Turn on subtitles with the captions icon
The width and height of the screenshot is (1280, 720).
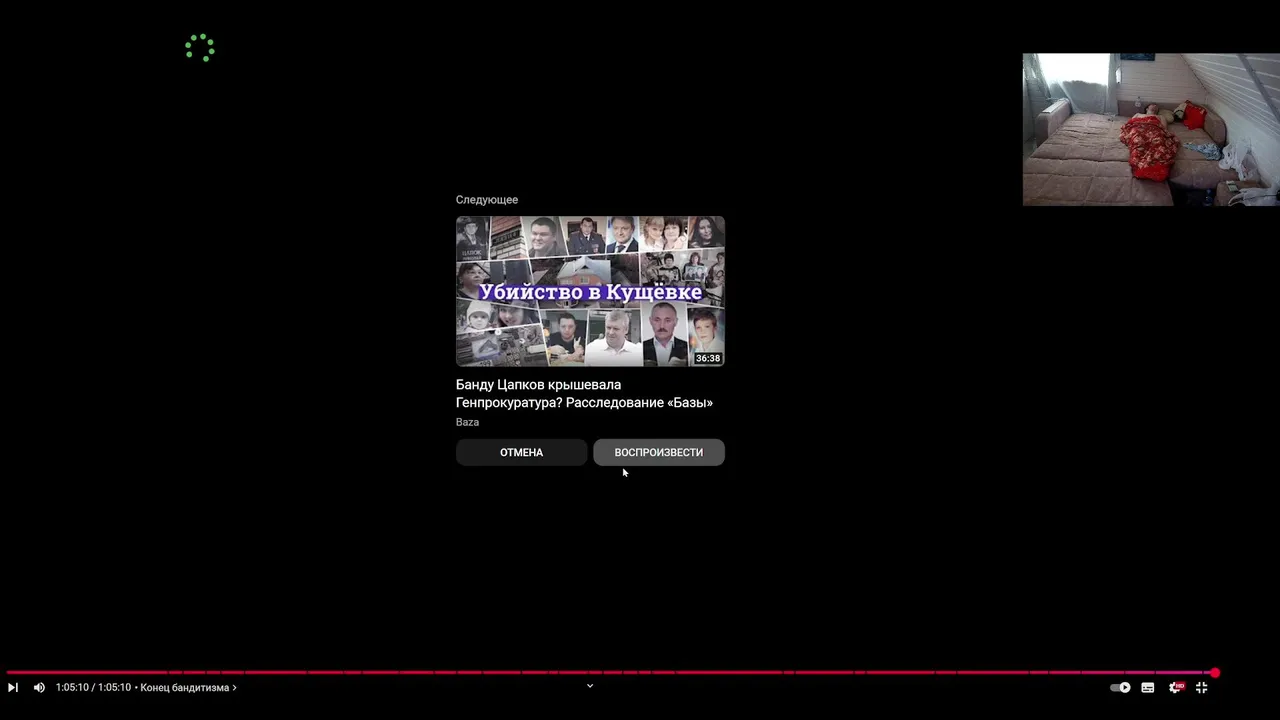tap(1148, 687)
